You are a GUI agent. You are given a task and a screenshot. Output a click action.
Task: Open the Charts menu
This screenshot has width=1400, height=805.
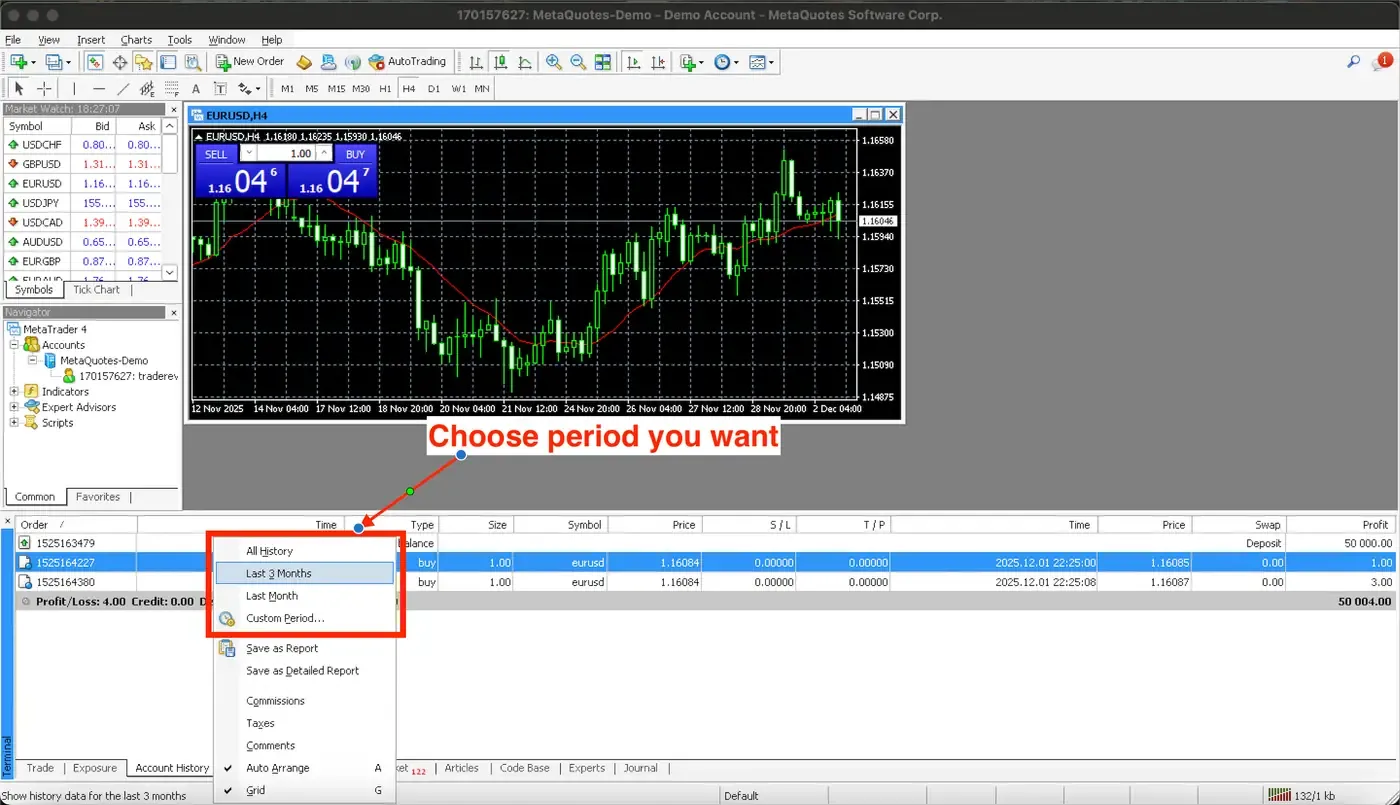tap(136, 40)
